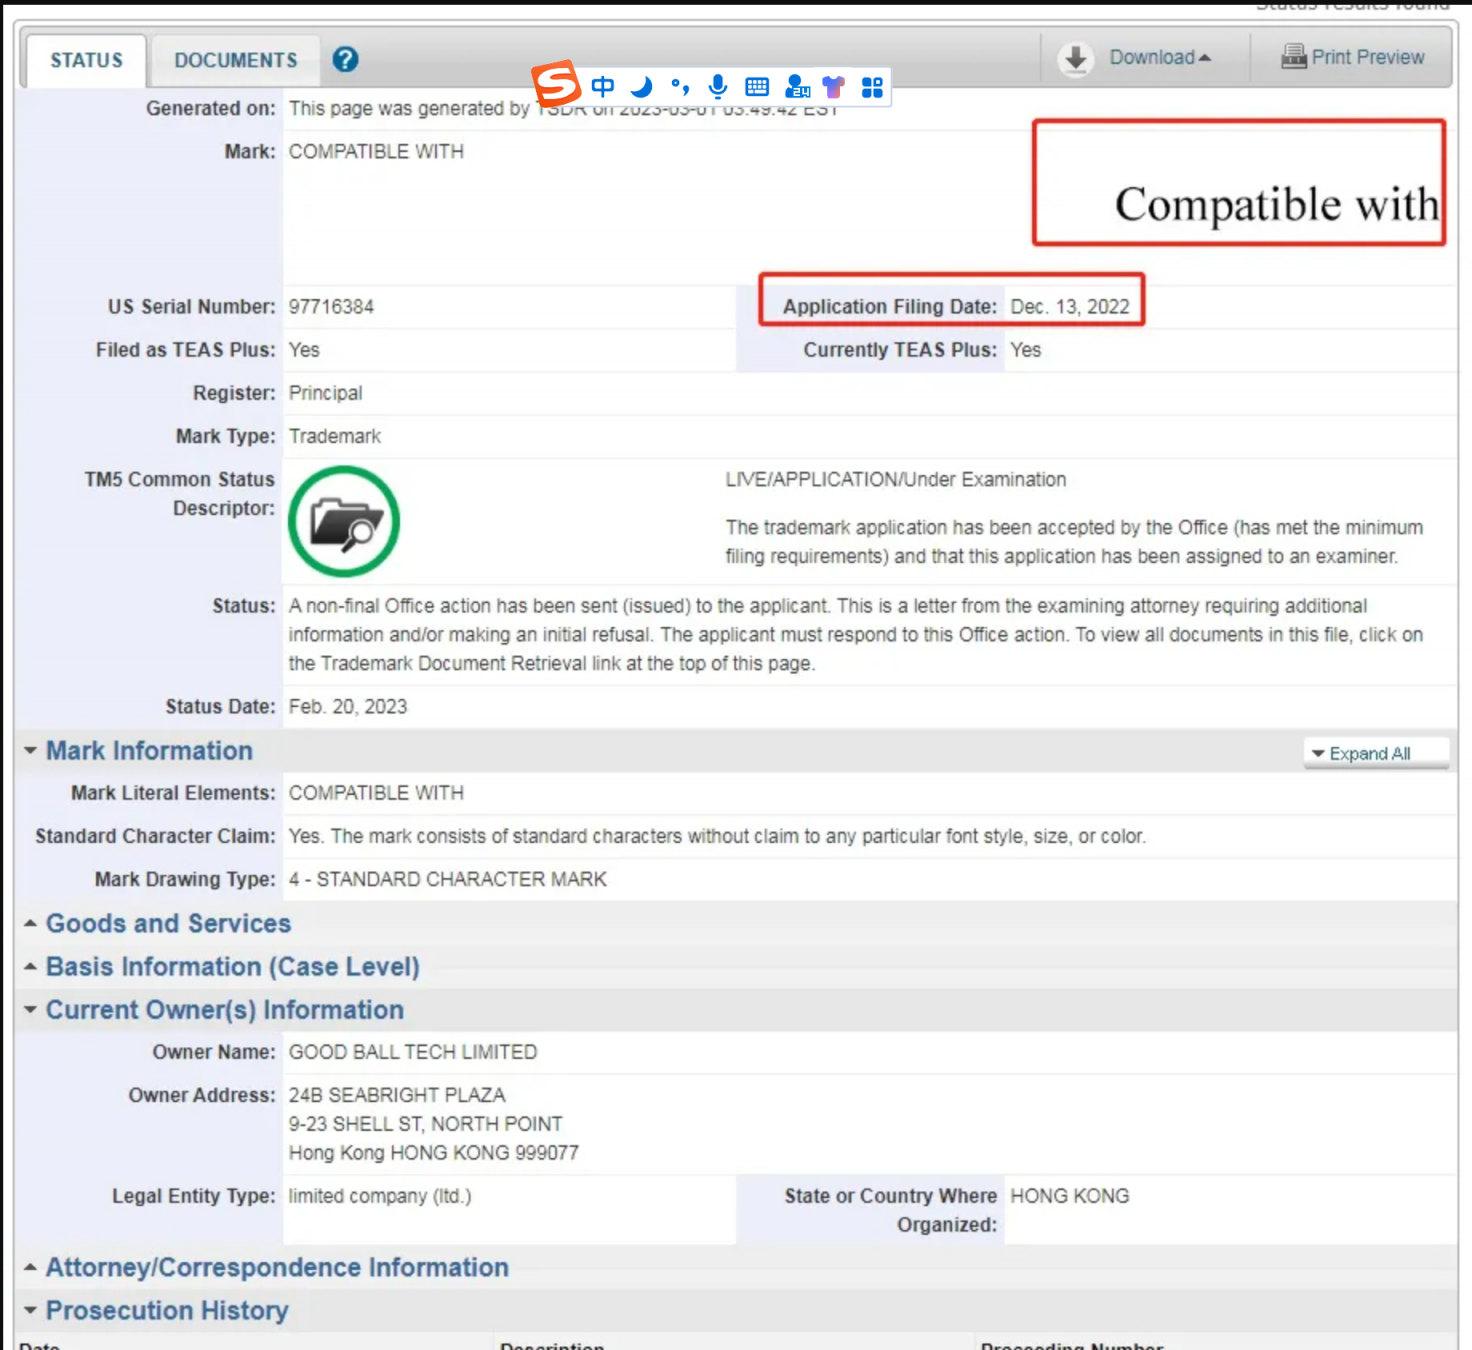The height and width of the screenshot is (1350, 1472).
Task: Expand the Goods and Services section
Action: 168,924
